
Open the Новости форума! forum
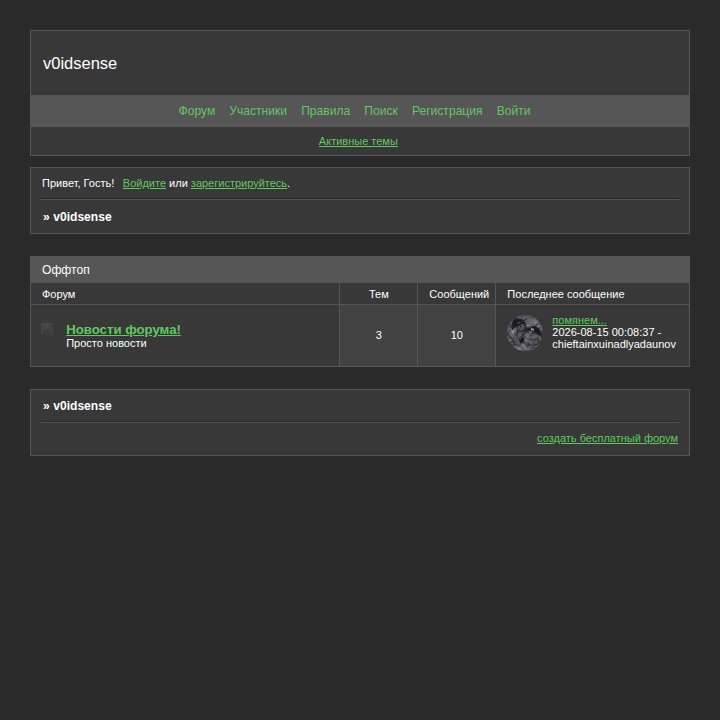124,330
